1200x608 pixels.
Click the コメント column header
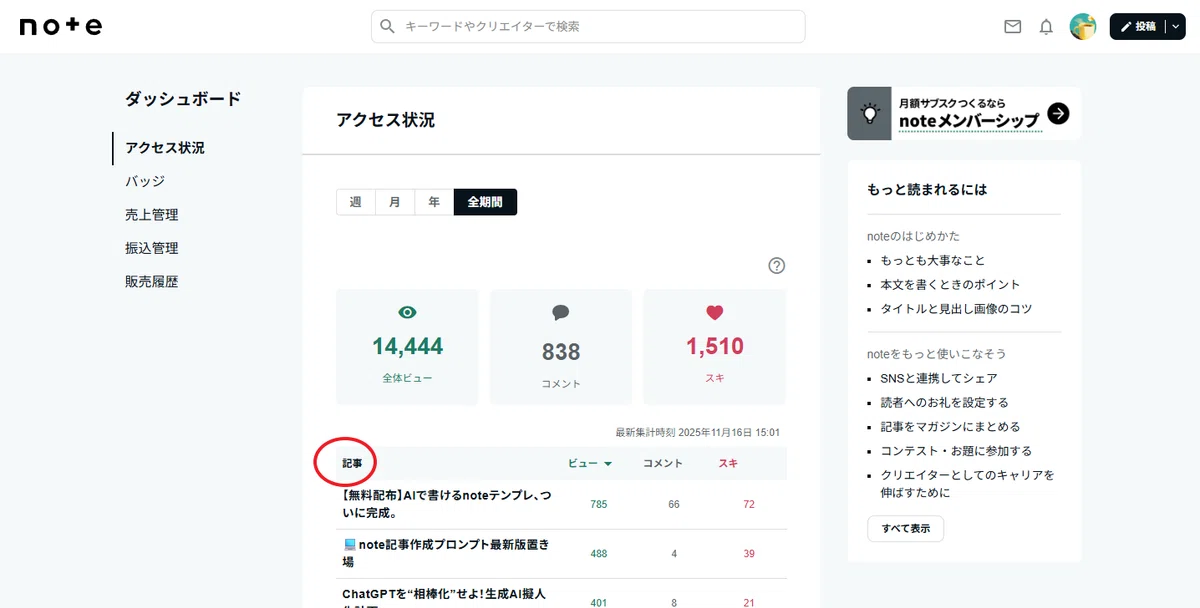(x=663, y=464)
